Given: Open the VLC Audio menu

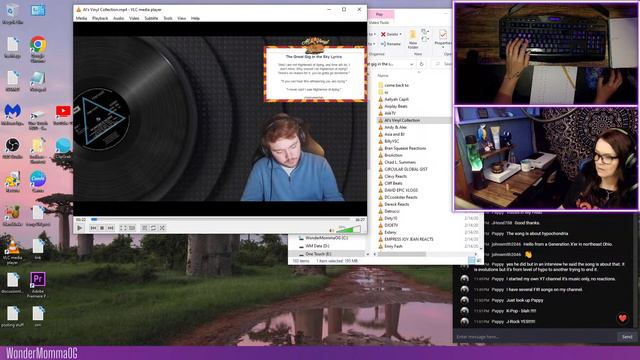Looking at the screenshot, I should click(x=118, y=18).
